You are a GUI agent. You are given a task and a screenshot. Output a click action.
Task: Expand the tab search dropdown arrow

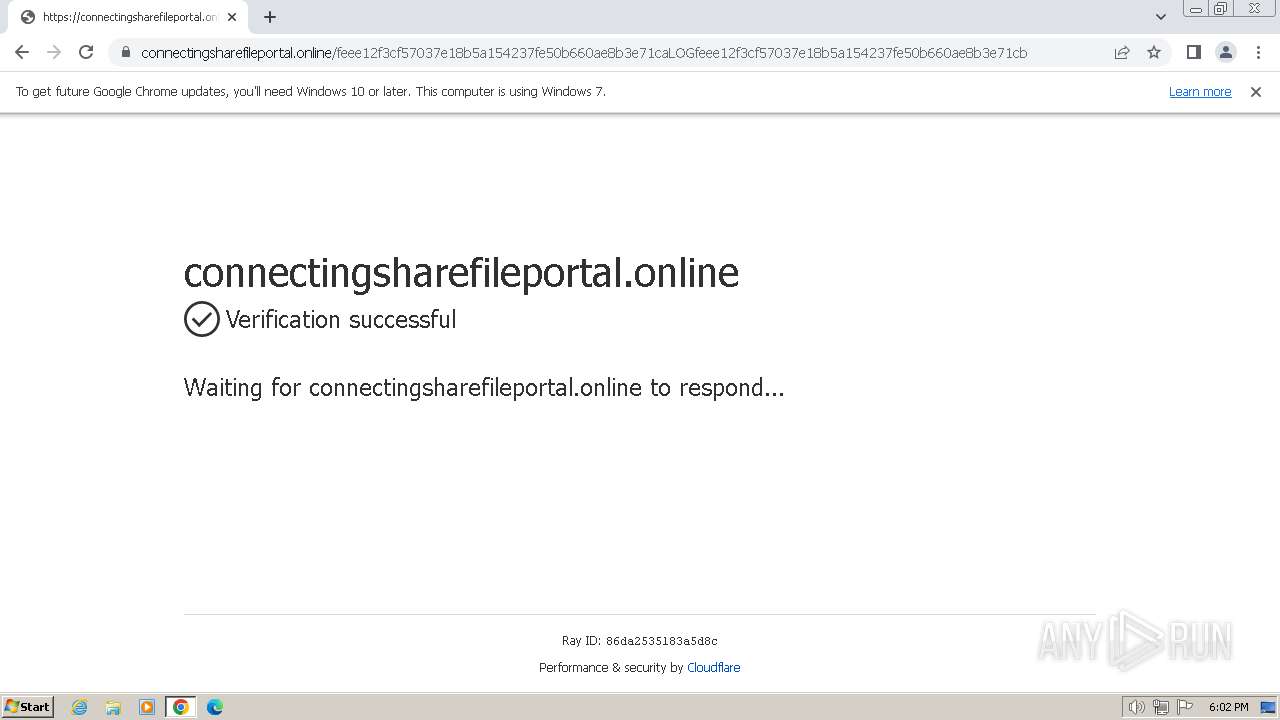tap(1160, 17)
